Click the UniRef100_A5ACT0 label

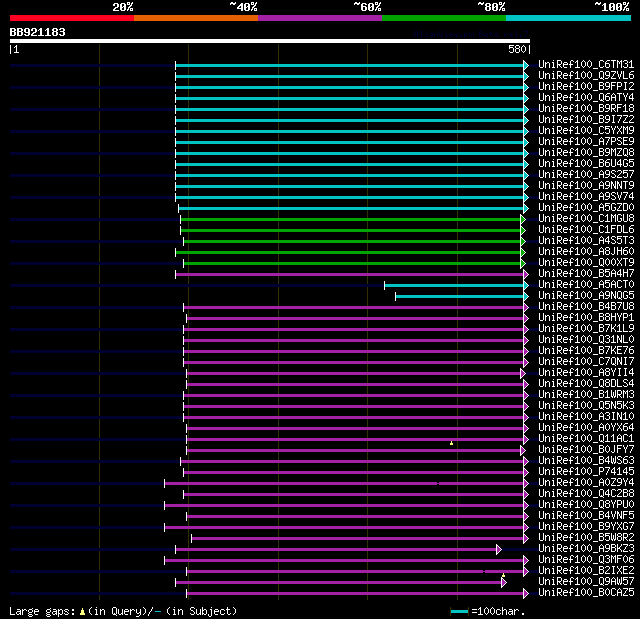586,285
